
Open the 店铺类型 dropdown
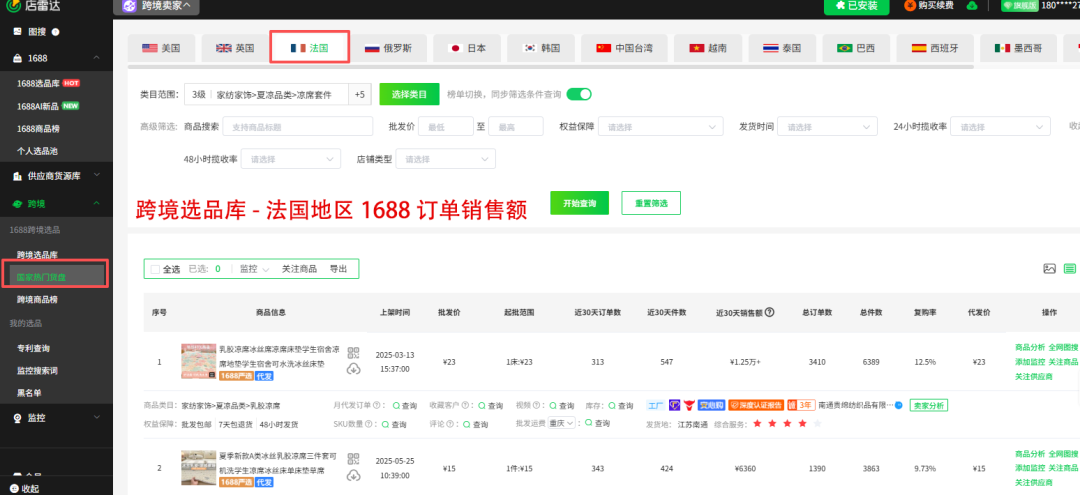coord(446,159)
